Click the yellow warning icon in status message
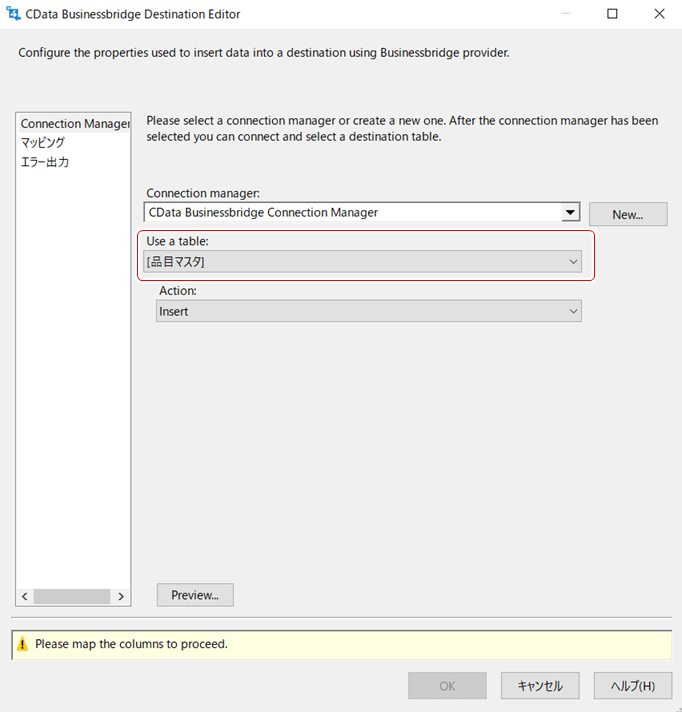The width and height of the screenshot is (682, 712). point(22,644)
